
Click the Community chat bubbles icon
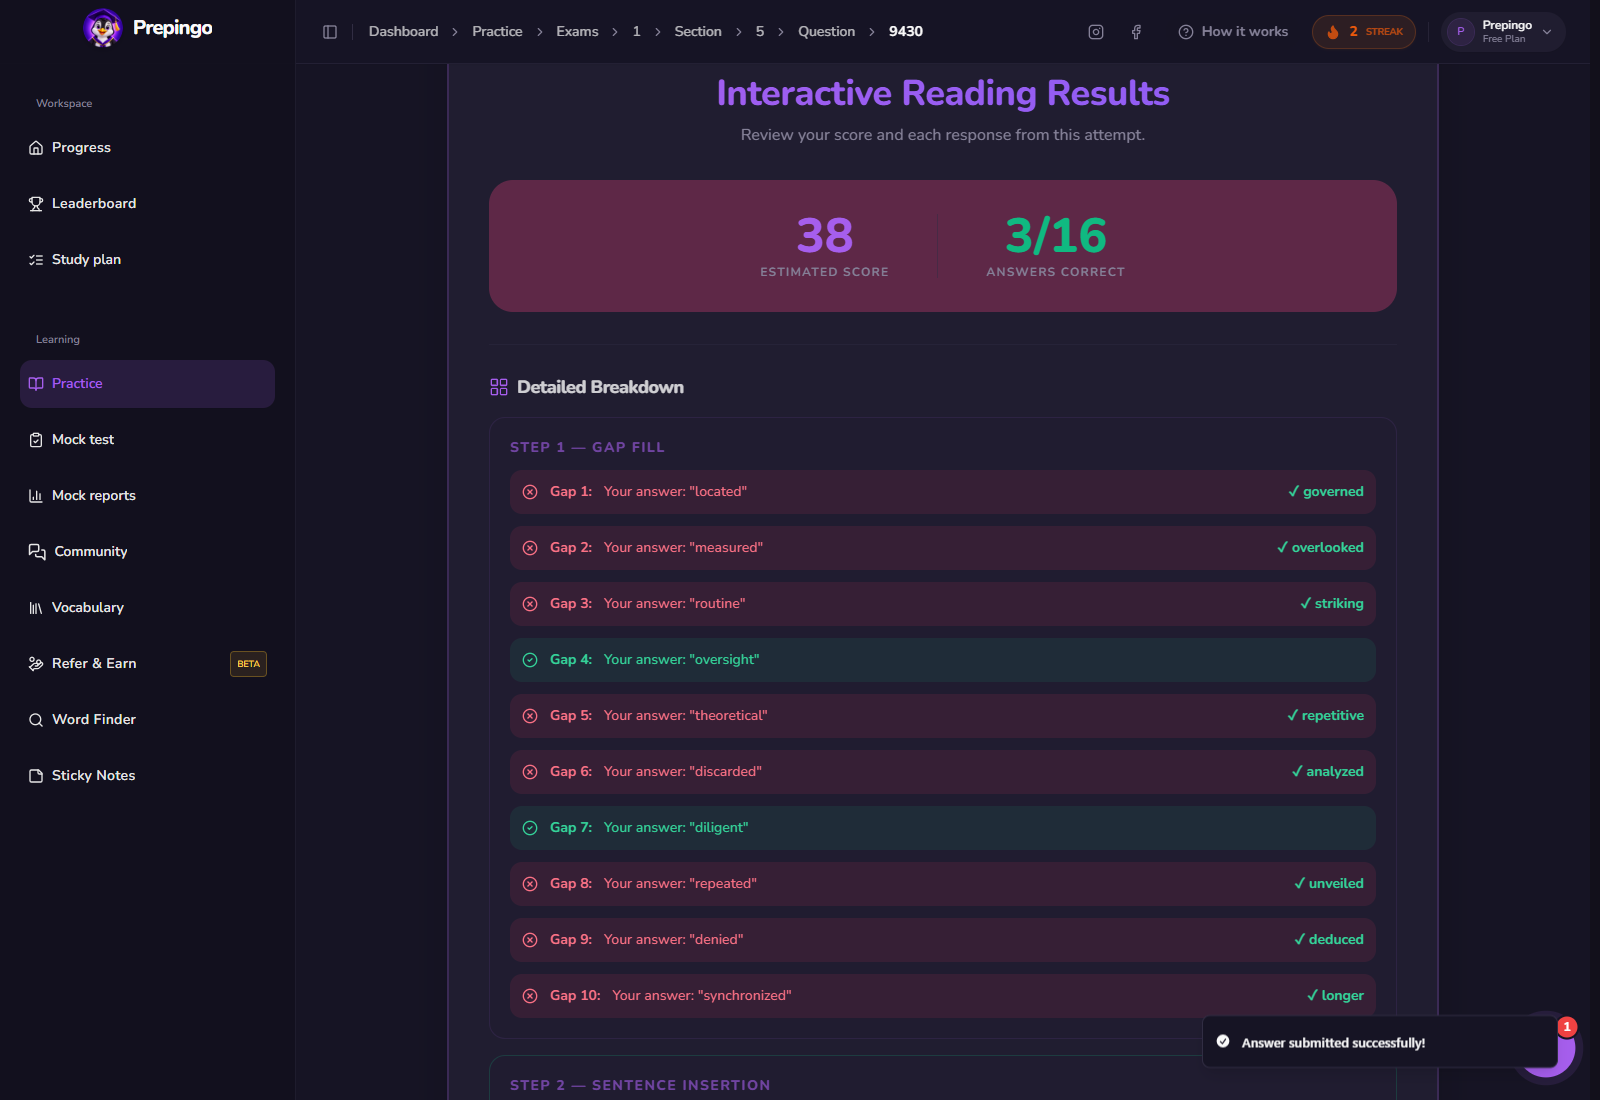[37, 552]
